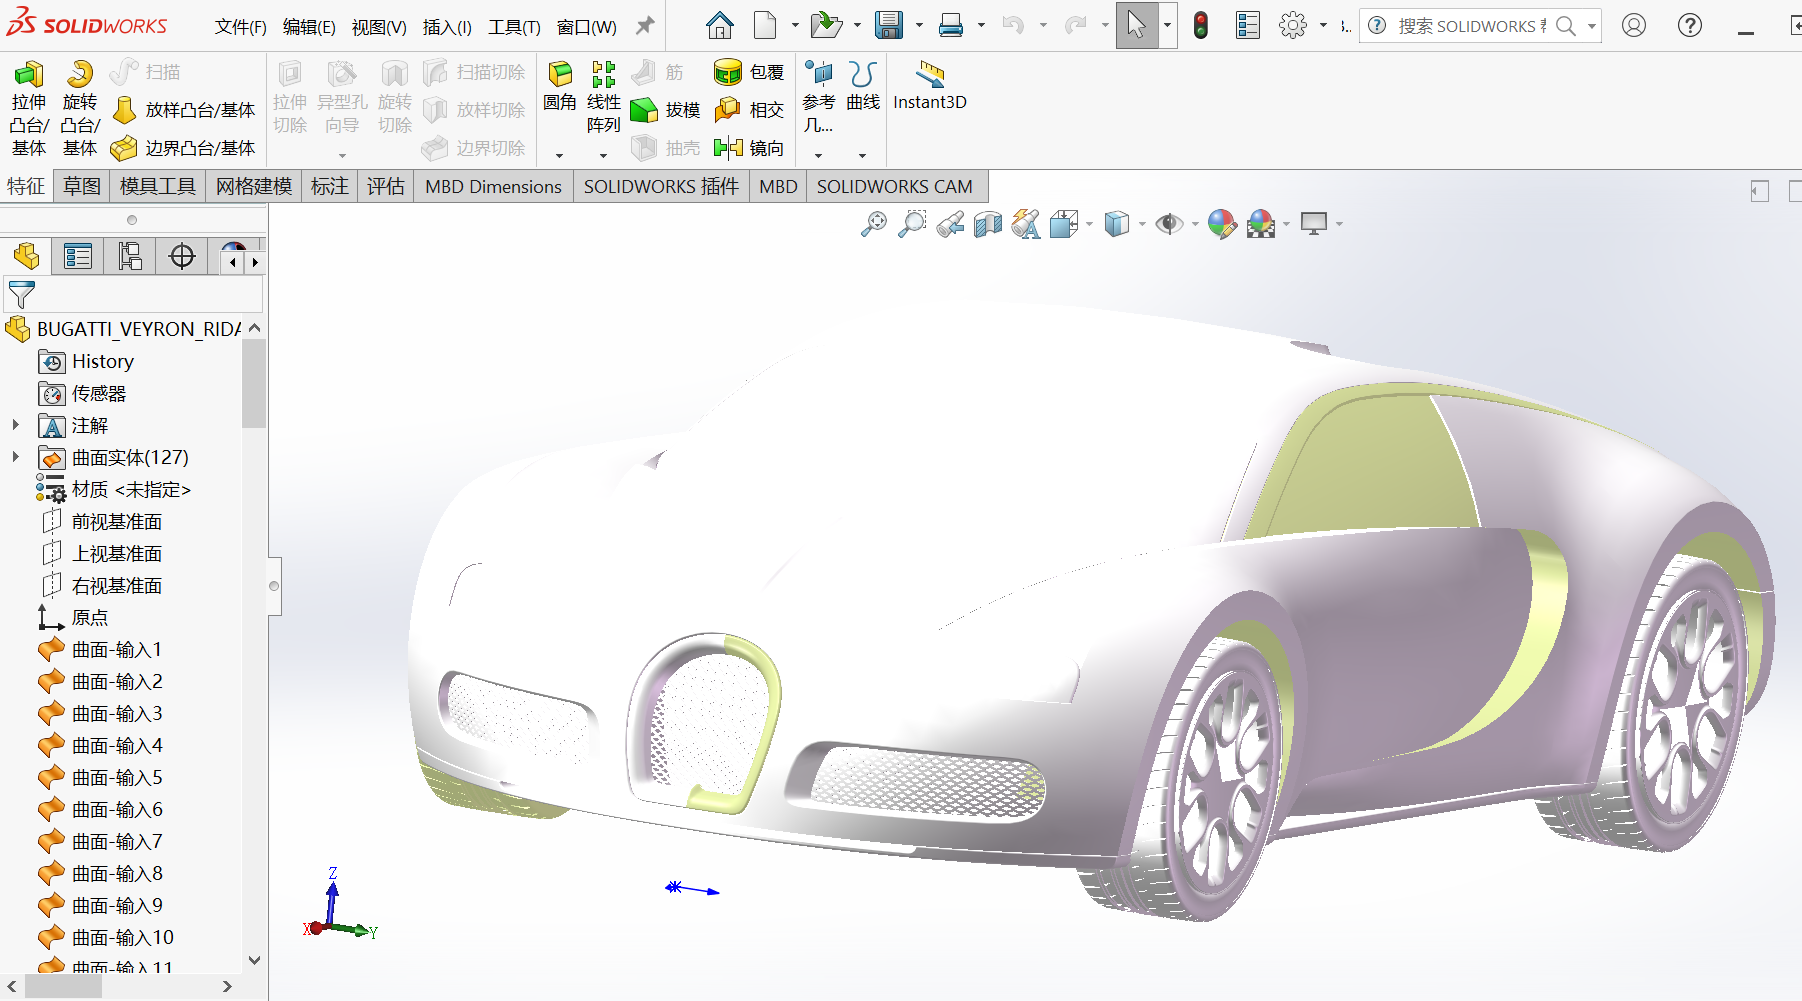The width and height of the screenshot is (1802, 1001).
Task: Click the Lofted Boss/Base (放样凸台/基体) tool
Action: [x=184, y=110]
